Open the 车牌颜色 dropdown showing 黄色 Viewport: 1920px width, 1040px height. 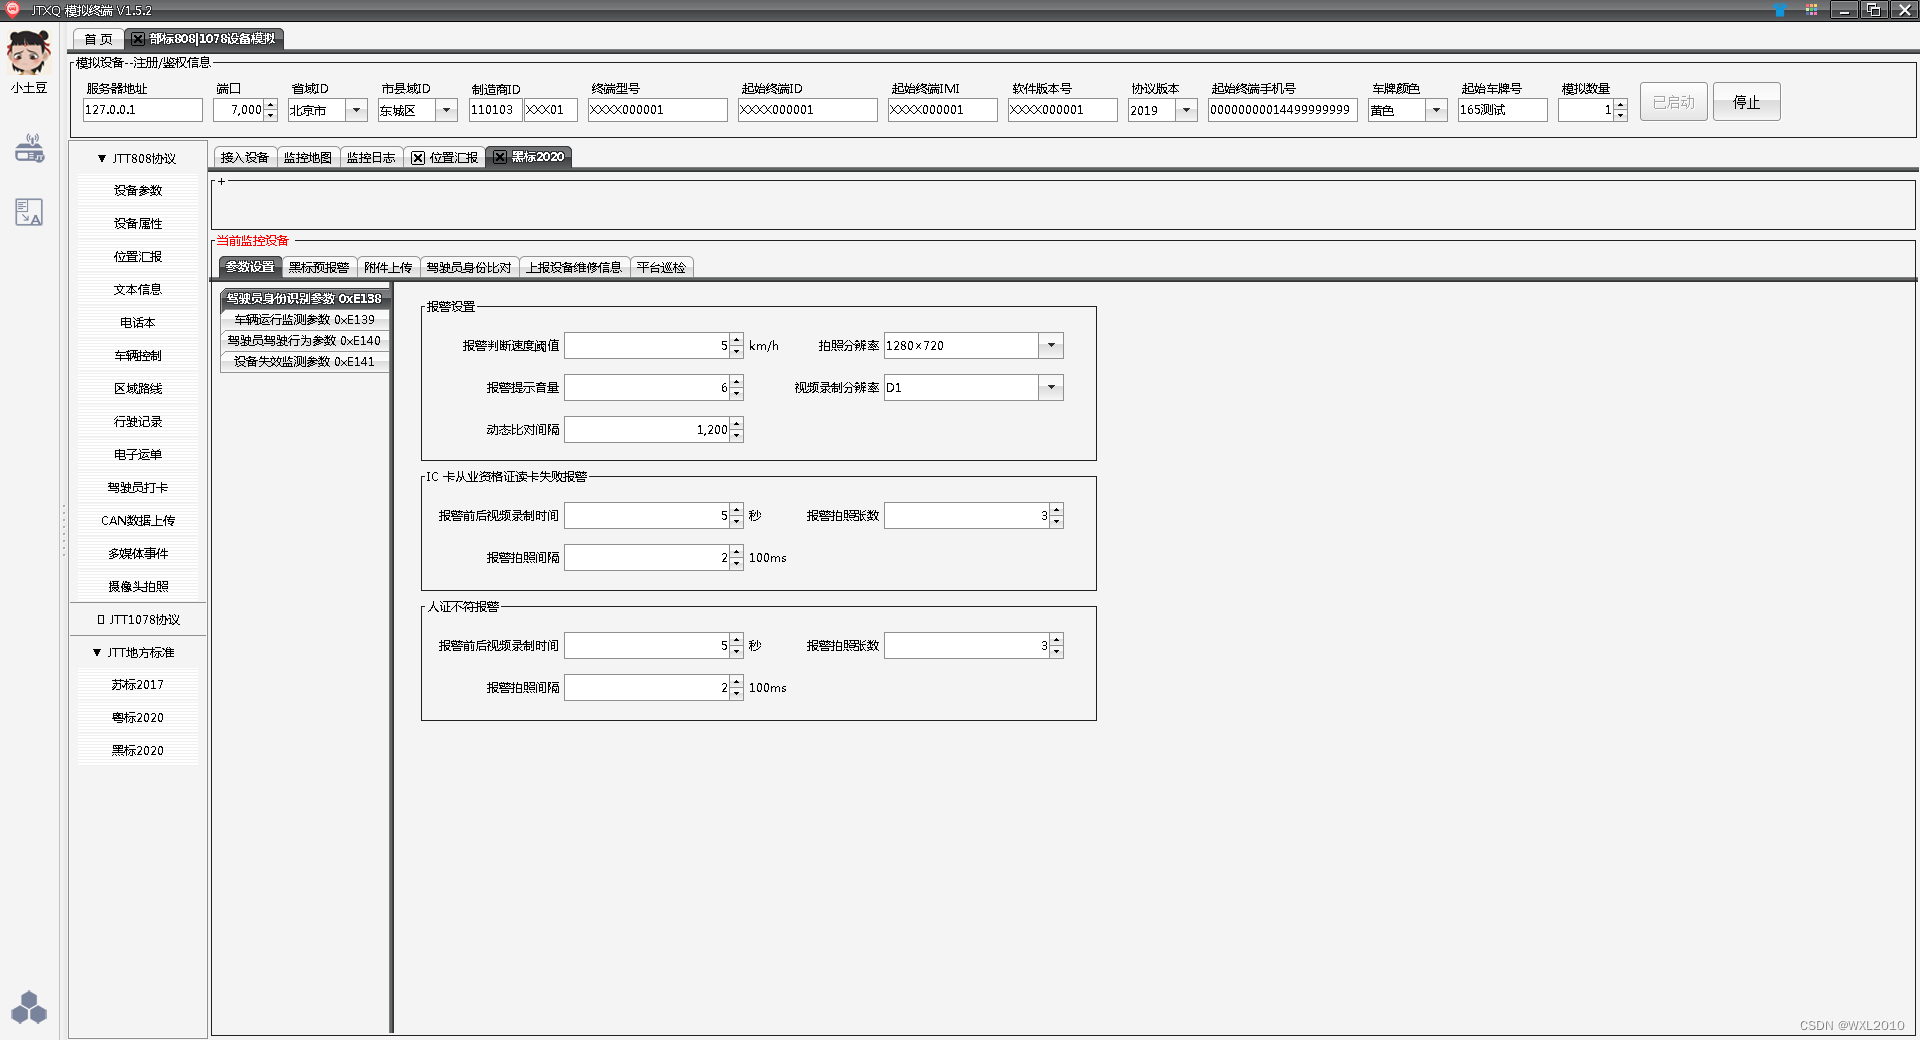[1437, 110]
